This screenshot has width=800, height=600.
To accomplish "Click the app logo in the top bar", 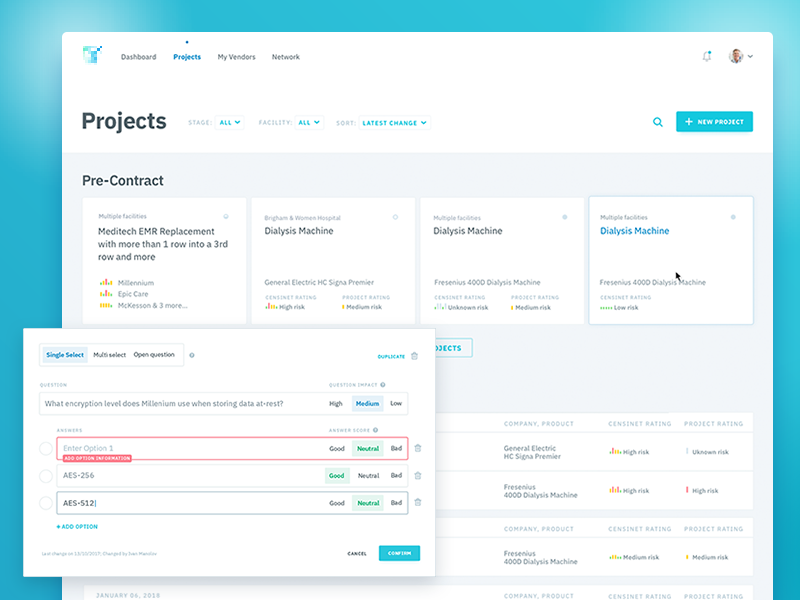I will tap(92, 53).
